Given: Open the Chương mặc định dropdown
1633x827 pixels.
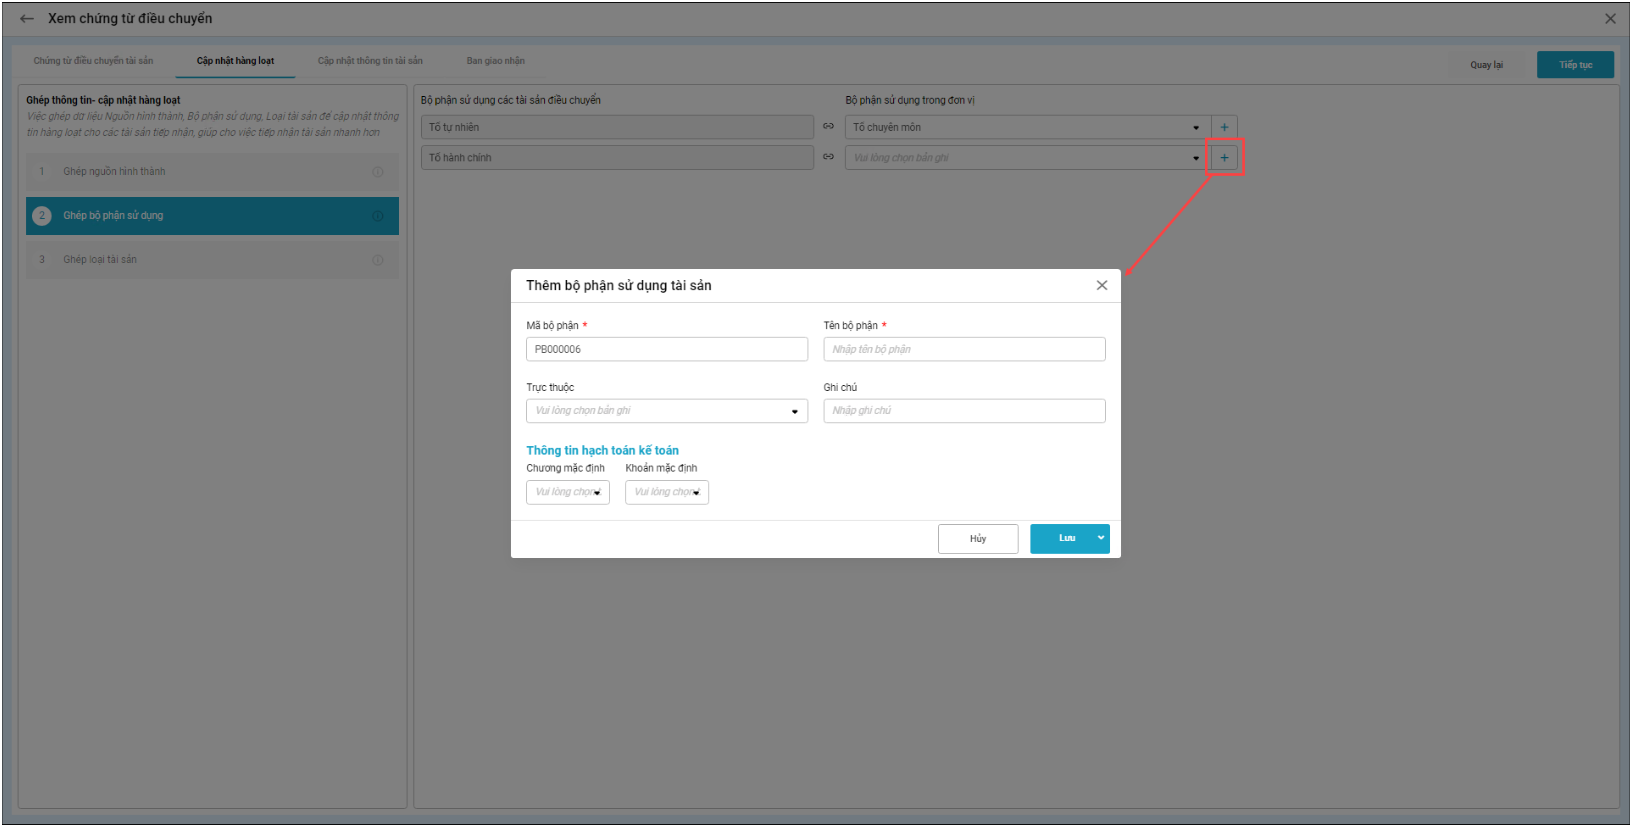Looking at the screenshot, I should (597, 492).
